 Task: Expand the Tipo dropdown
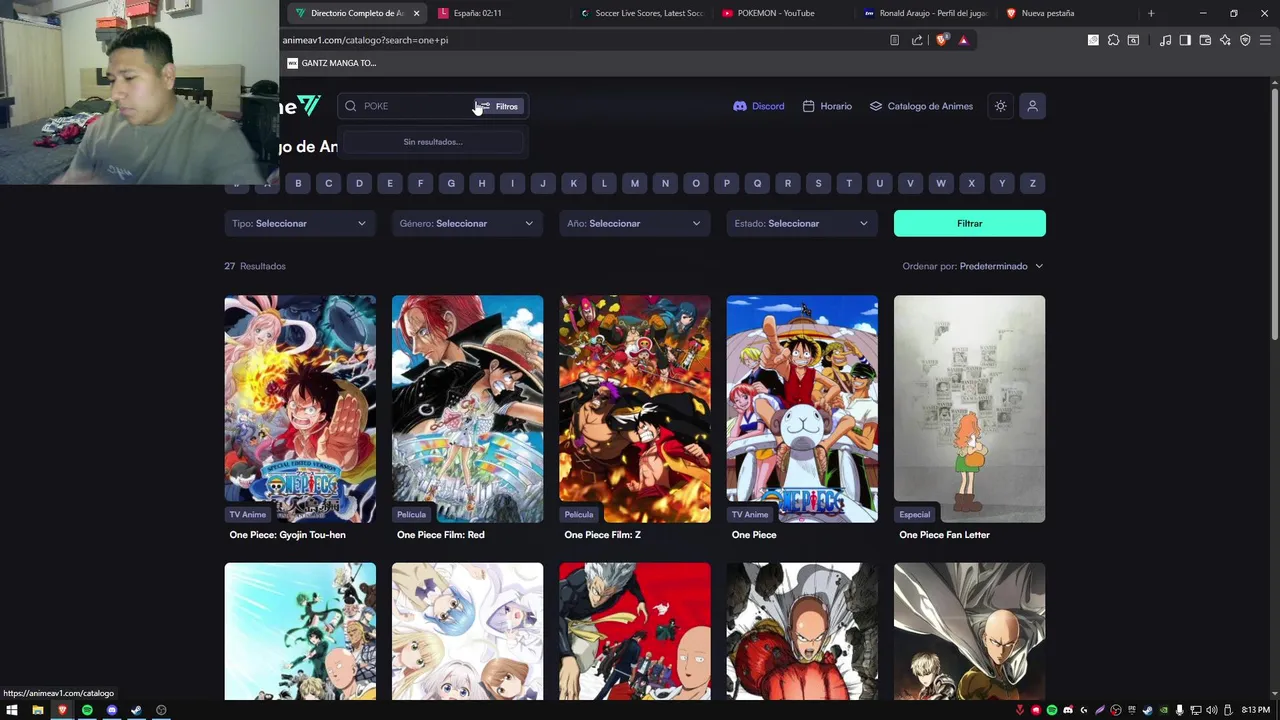(x=300, y=223)
